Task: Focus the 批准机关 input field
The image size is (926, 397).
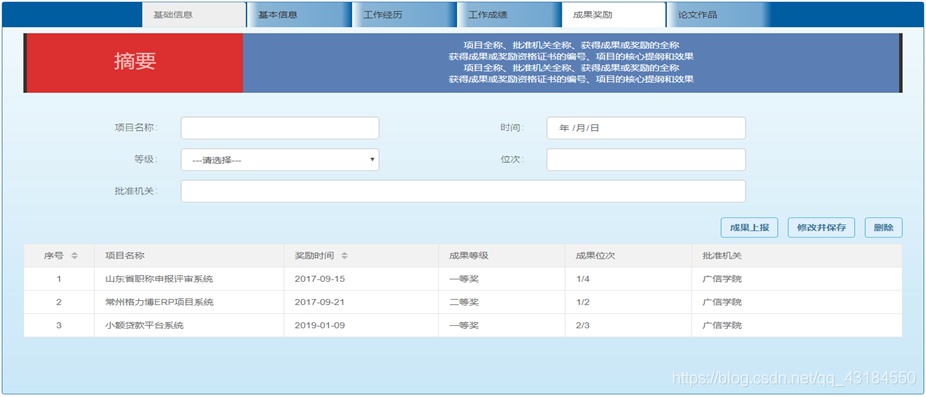Action: tap(463, 191)
